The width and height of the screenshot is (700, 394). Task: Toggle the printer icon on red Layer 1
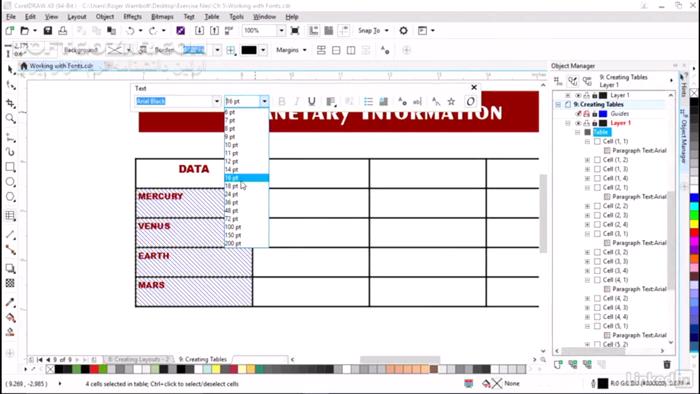pos(587,123)
